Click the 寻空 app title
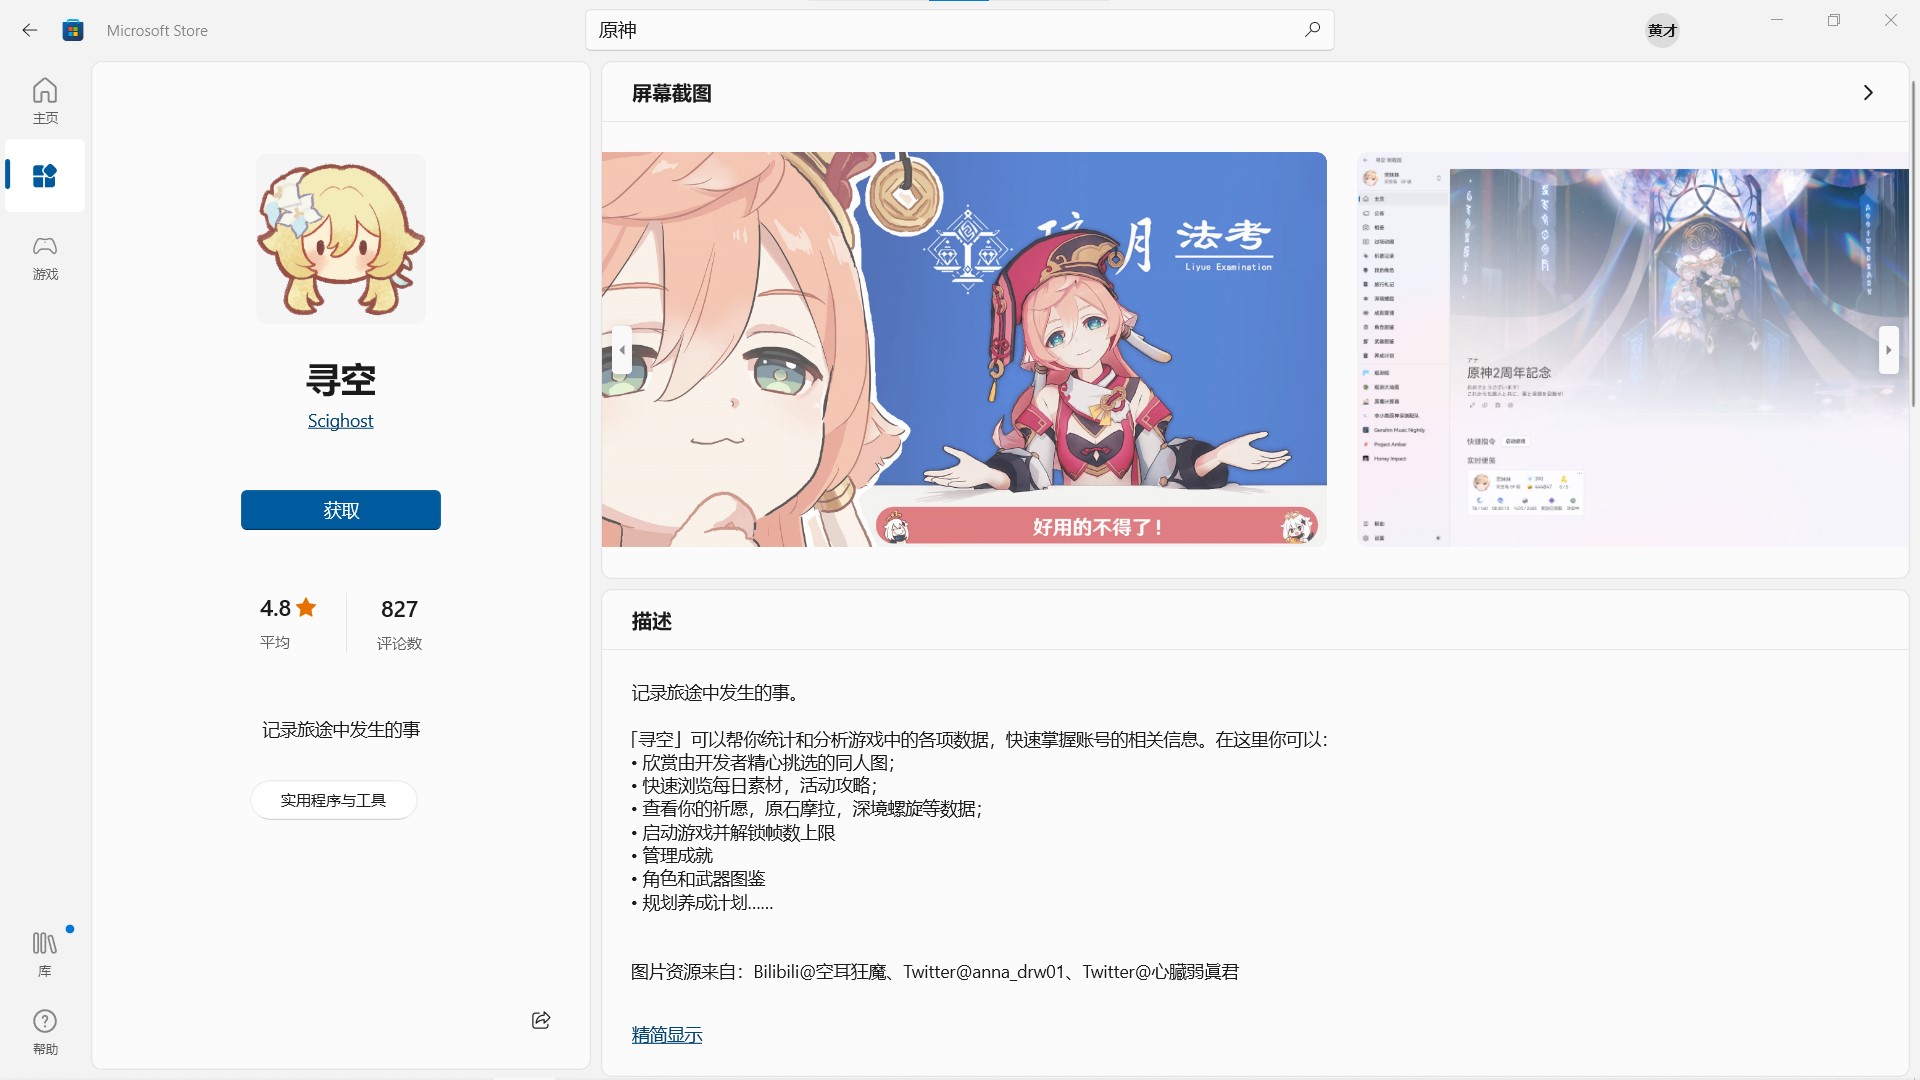This screenshot has height=1080, width=1920. (x=341, y=380)
